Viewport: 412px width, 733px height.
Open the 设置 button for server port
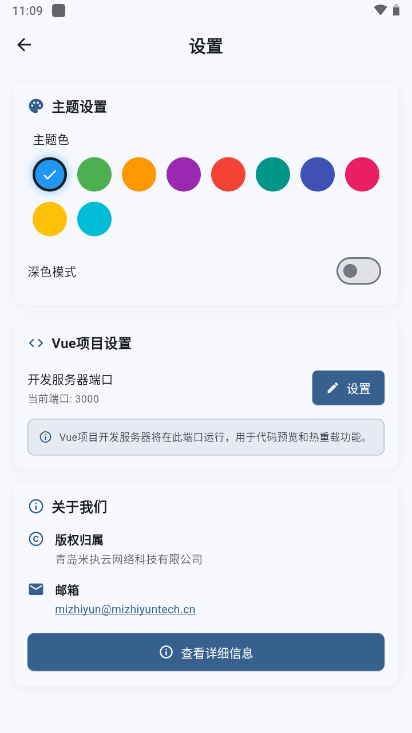click(x=348, y=388)
